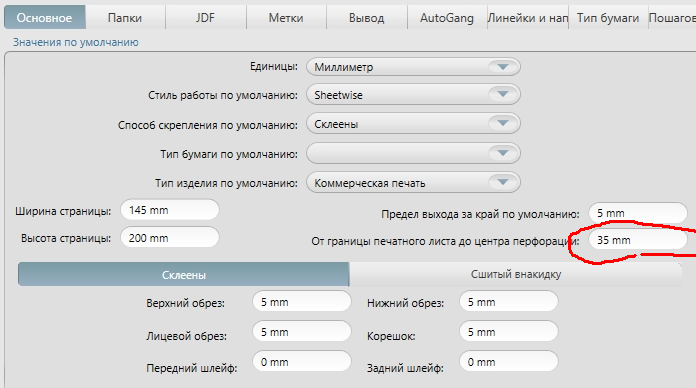
Task: Select the Сшитый внакидку binding sub-tab
Action: pyautogui.click(x=516, y=274)
